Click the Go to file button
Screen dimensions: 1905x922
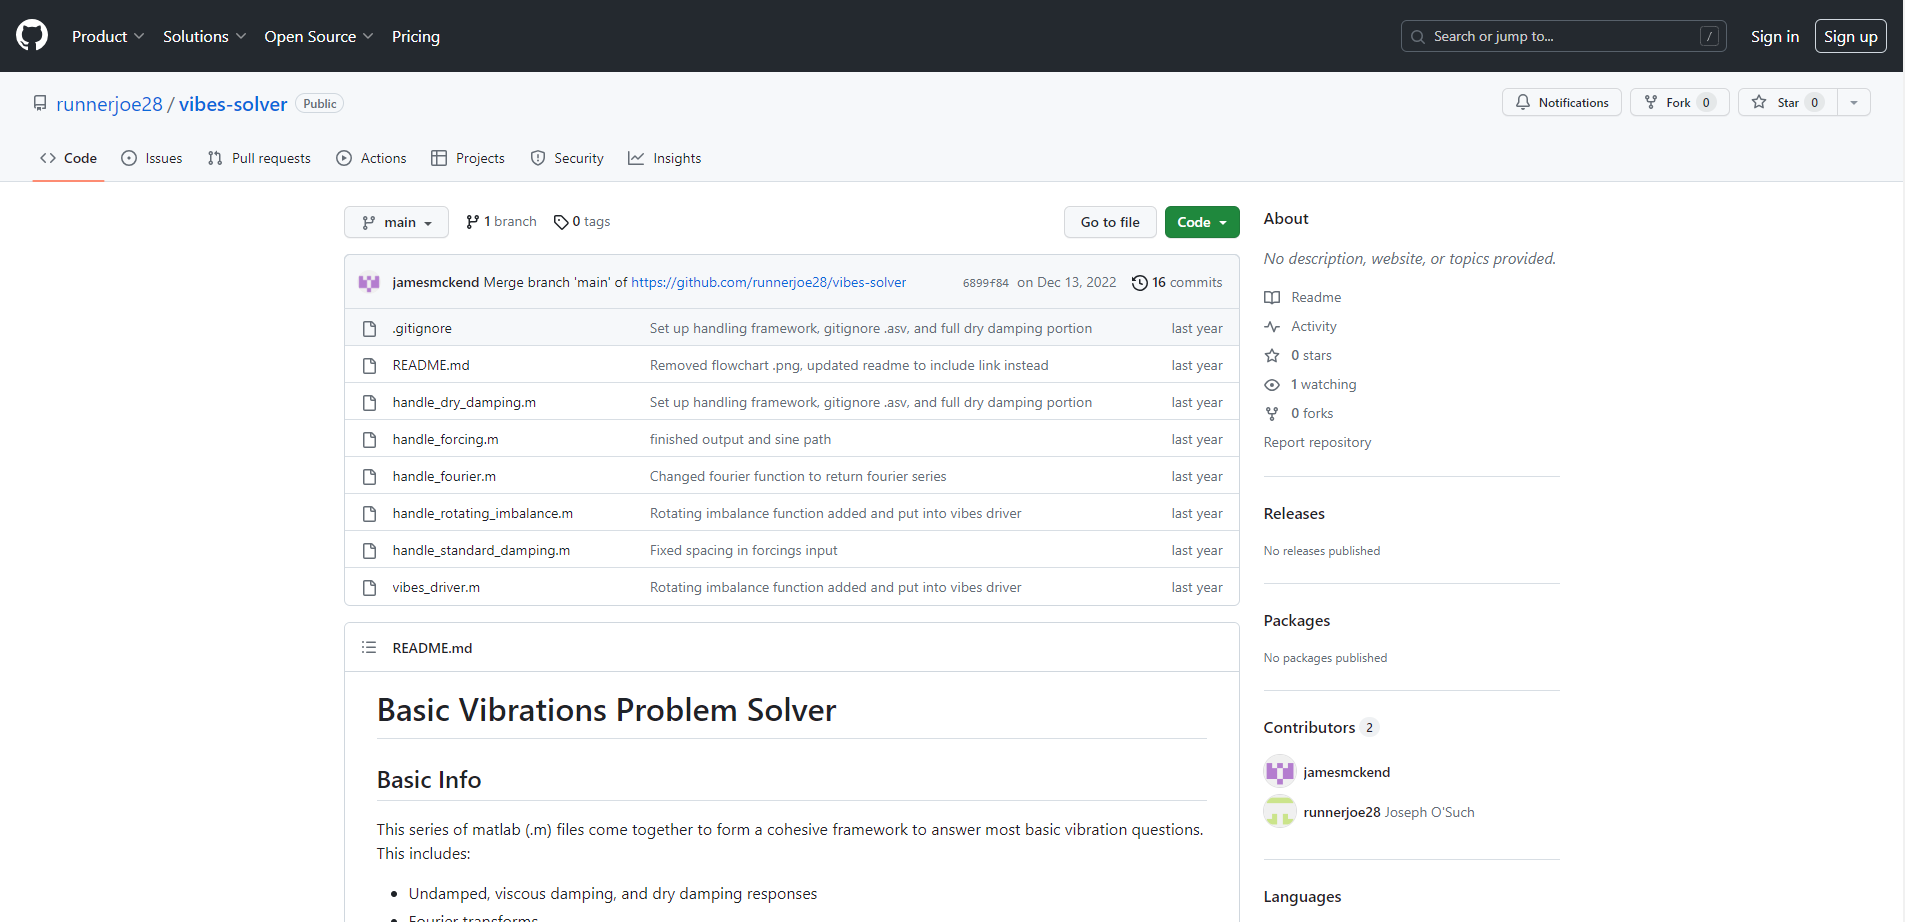[1110, 222]
